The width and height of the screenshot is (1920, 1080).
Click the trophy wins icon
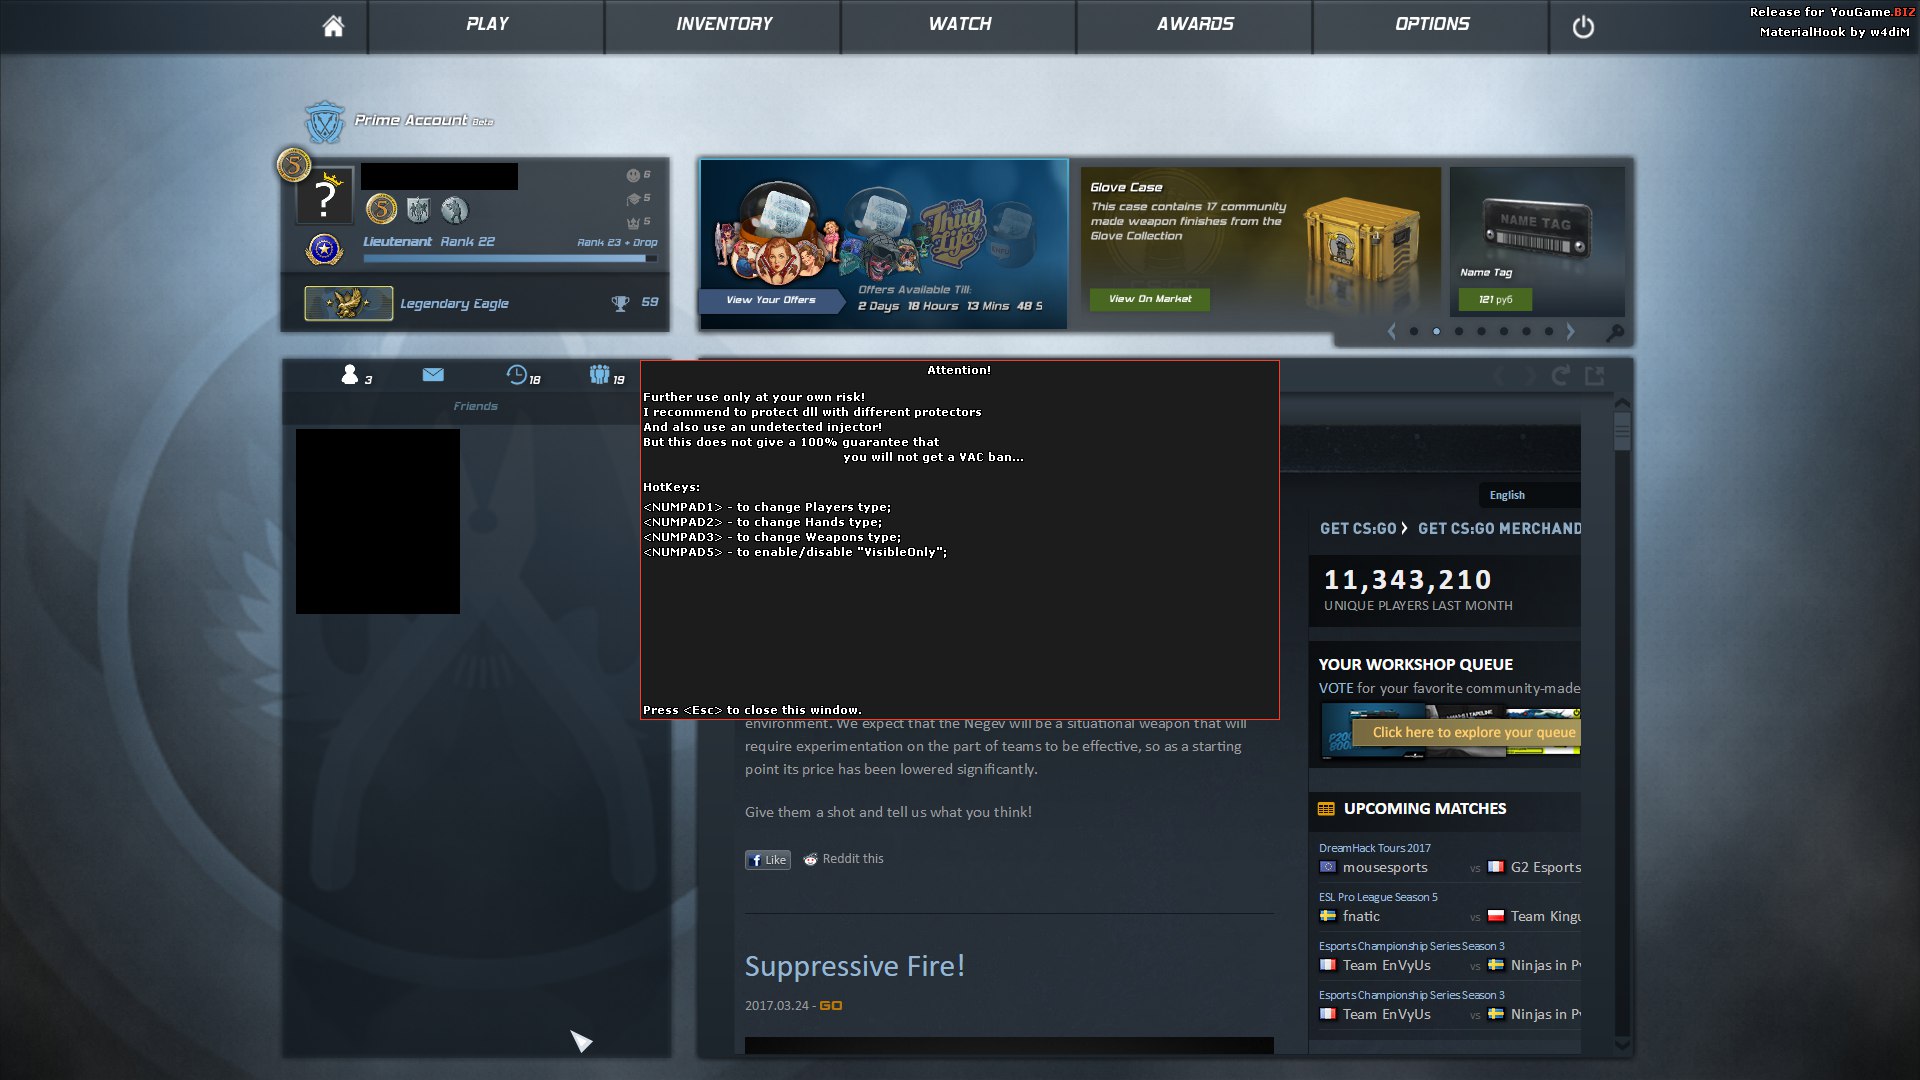click(620, 303)
